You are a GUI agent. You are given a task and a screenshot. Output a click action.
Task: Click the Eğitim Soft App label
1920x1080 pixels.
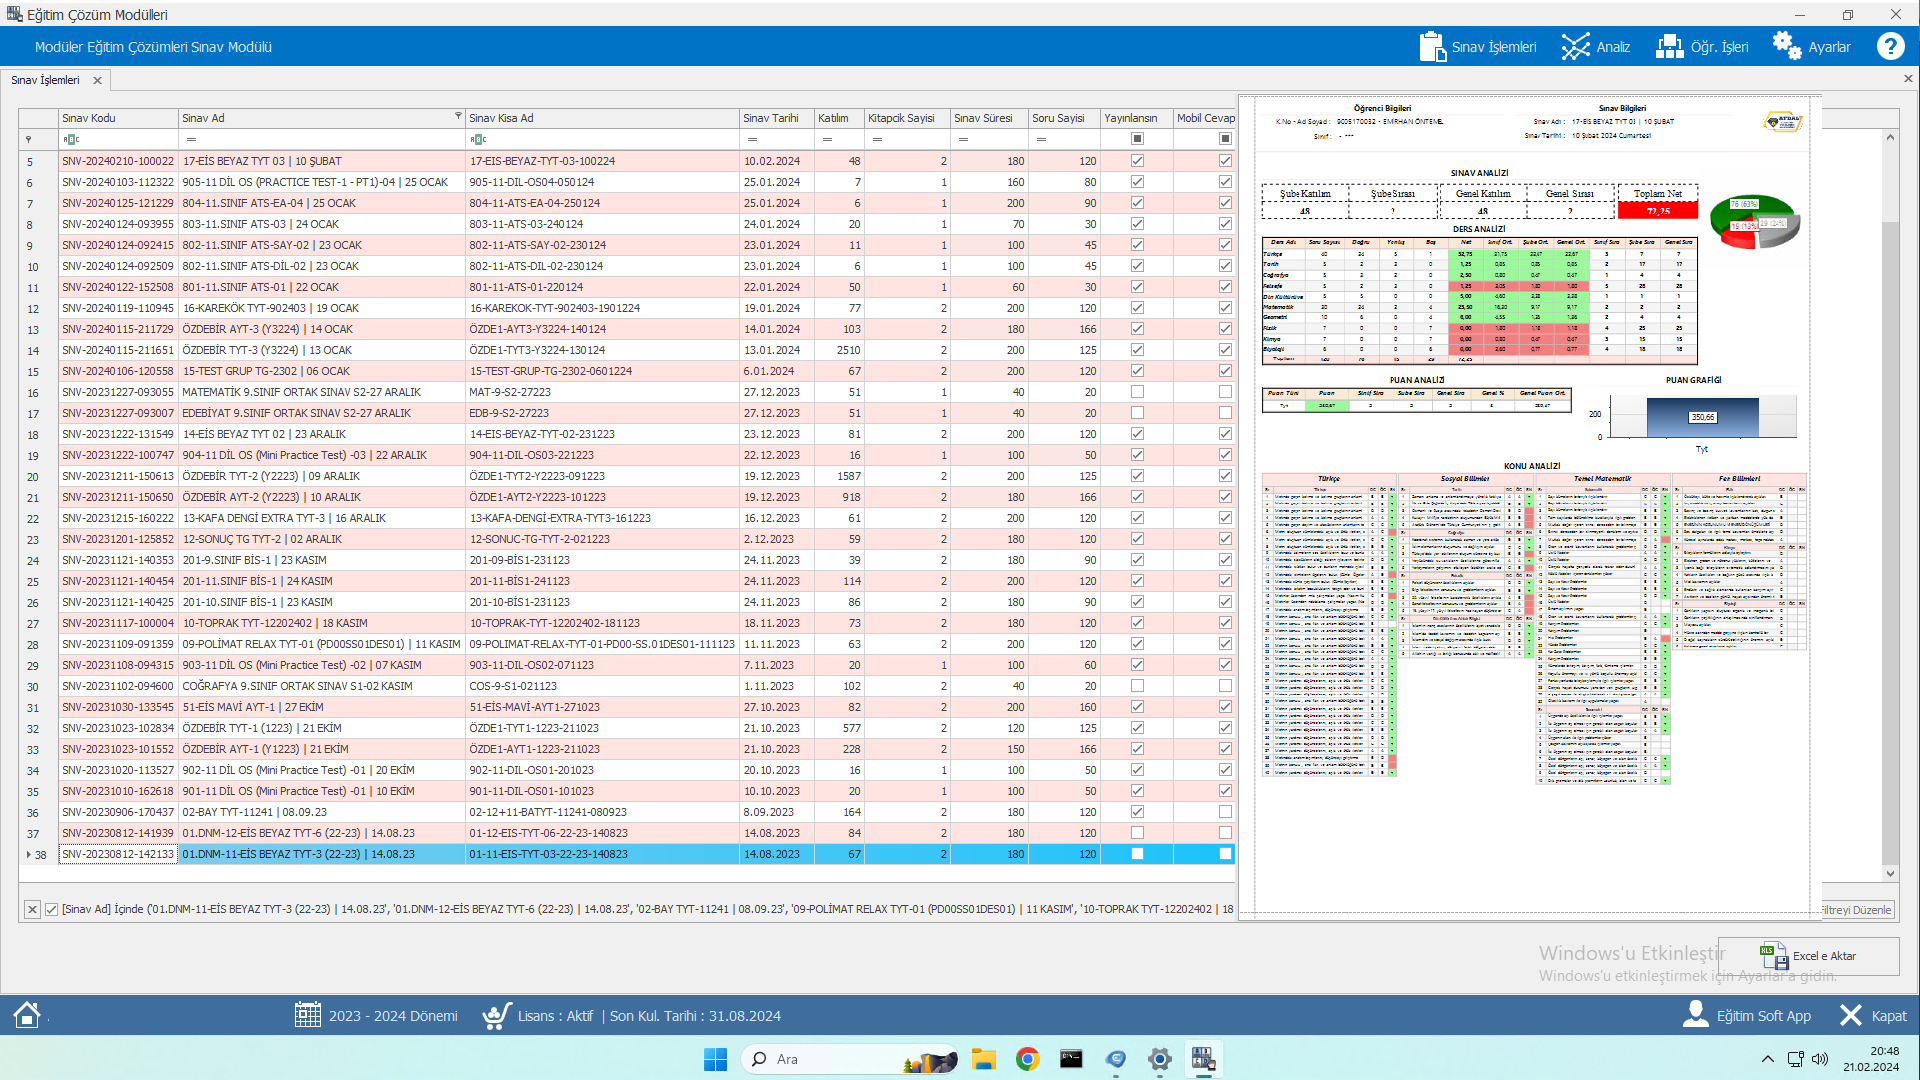pos(1764,1016)
